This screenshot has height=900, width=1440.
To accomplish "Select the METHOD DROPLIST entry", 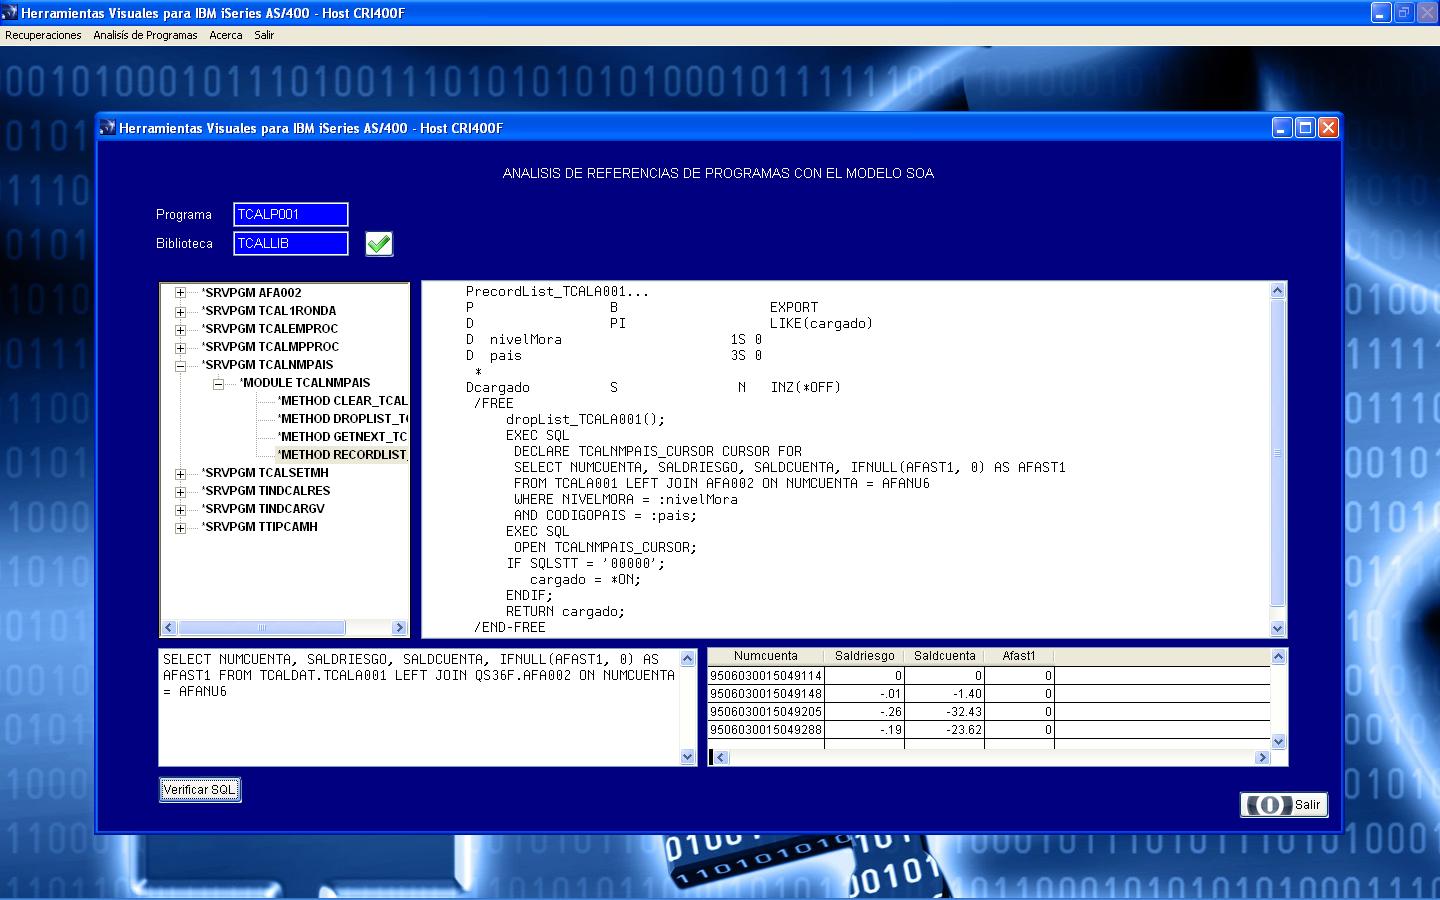I will point(341,418).
